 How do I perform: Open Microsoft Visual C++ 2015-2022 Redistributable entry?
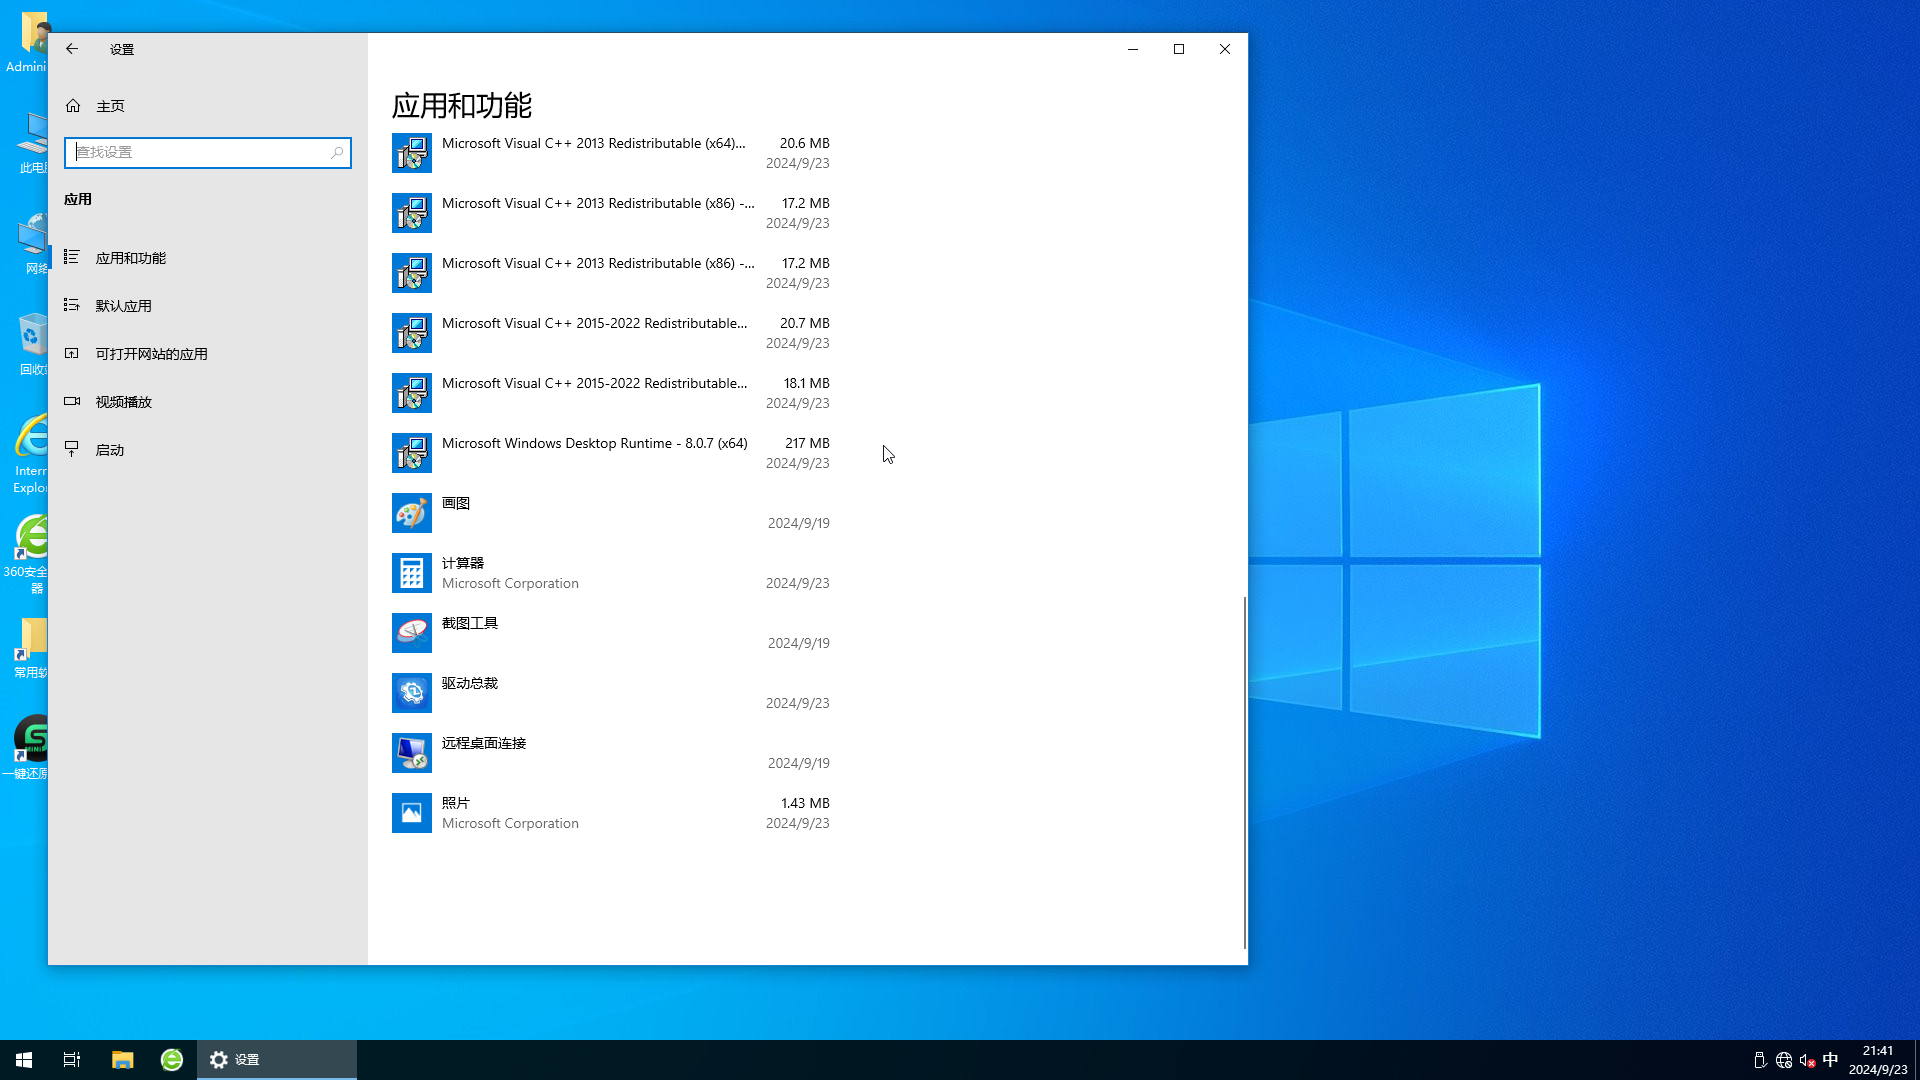(x=611, y=332)
